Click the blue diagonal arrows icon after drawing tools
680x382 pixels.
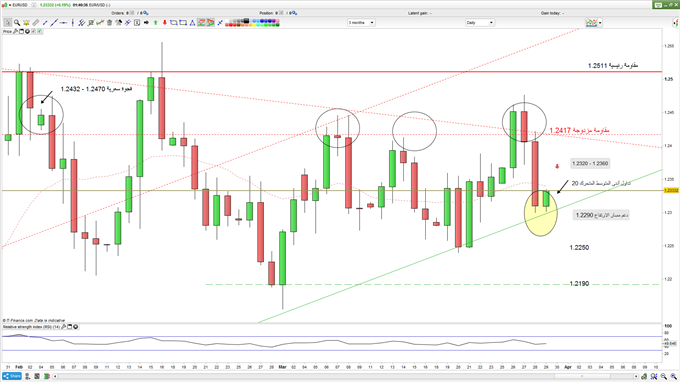pyautogui.click(x=220, y=23)
